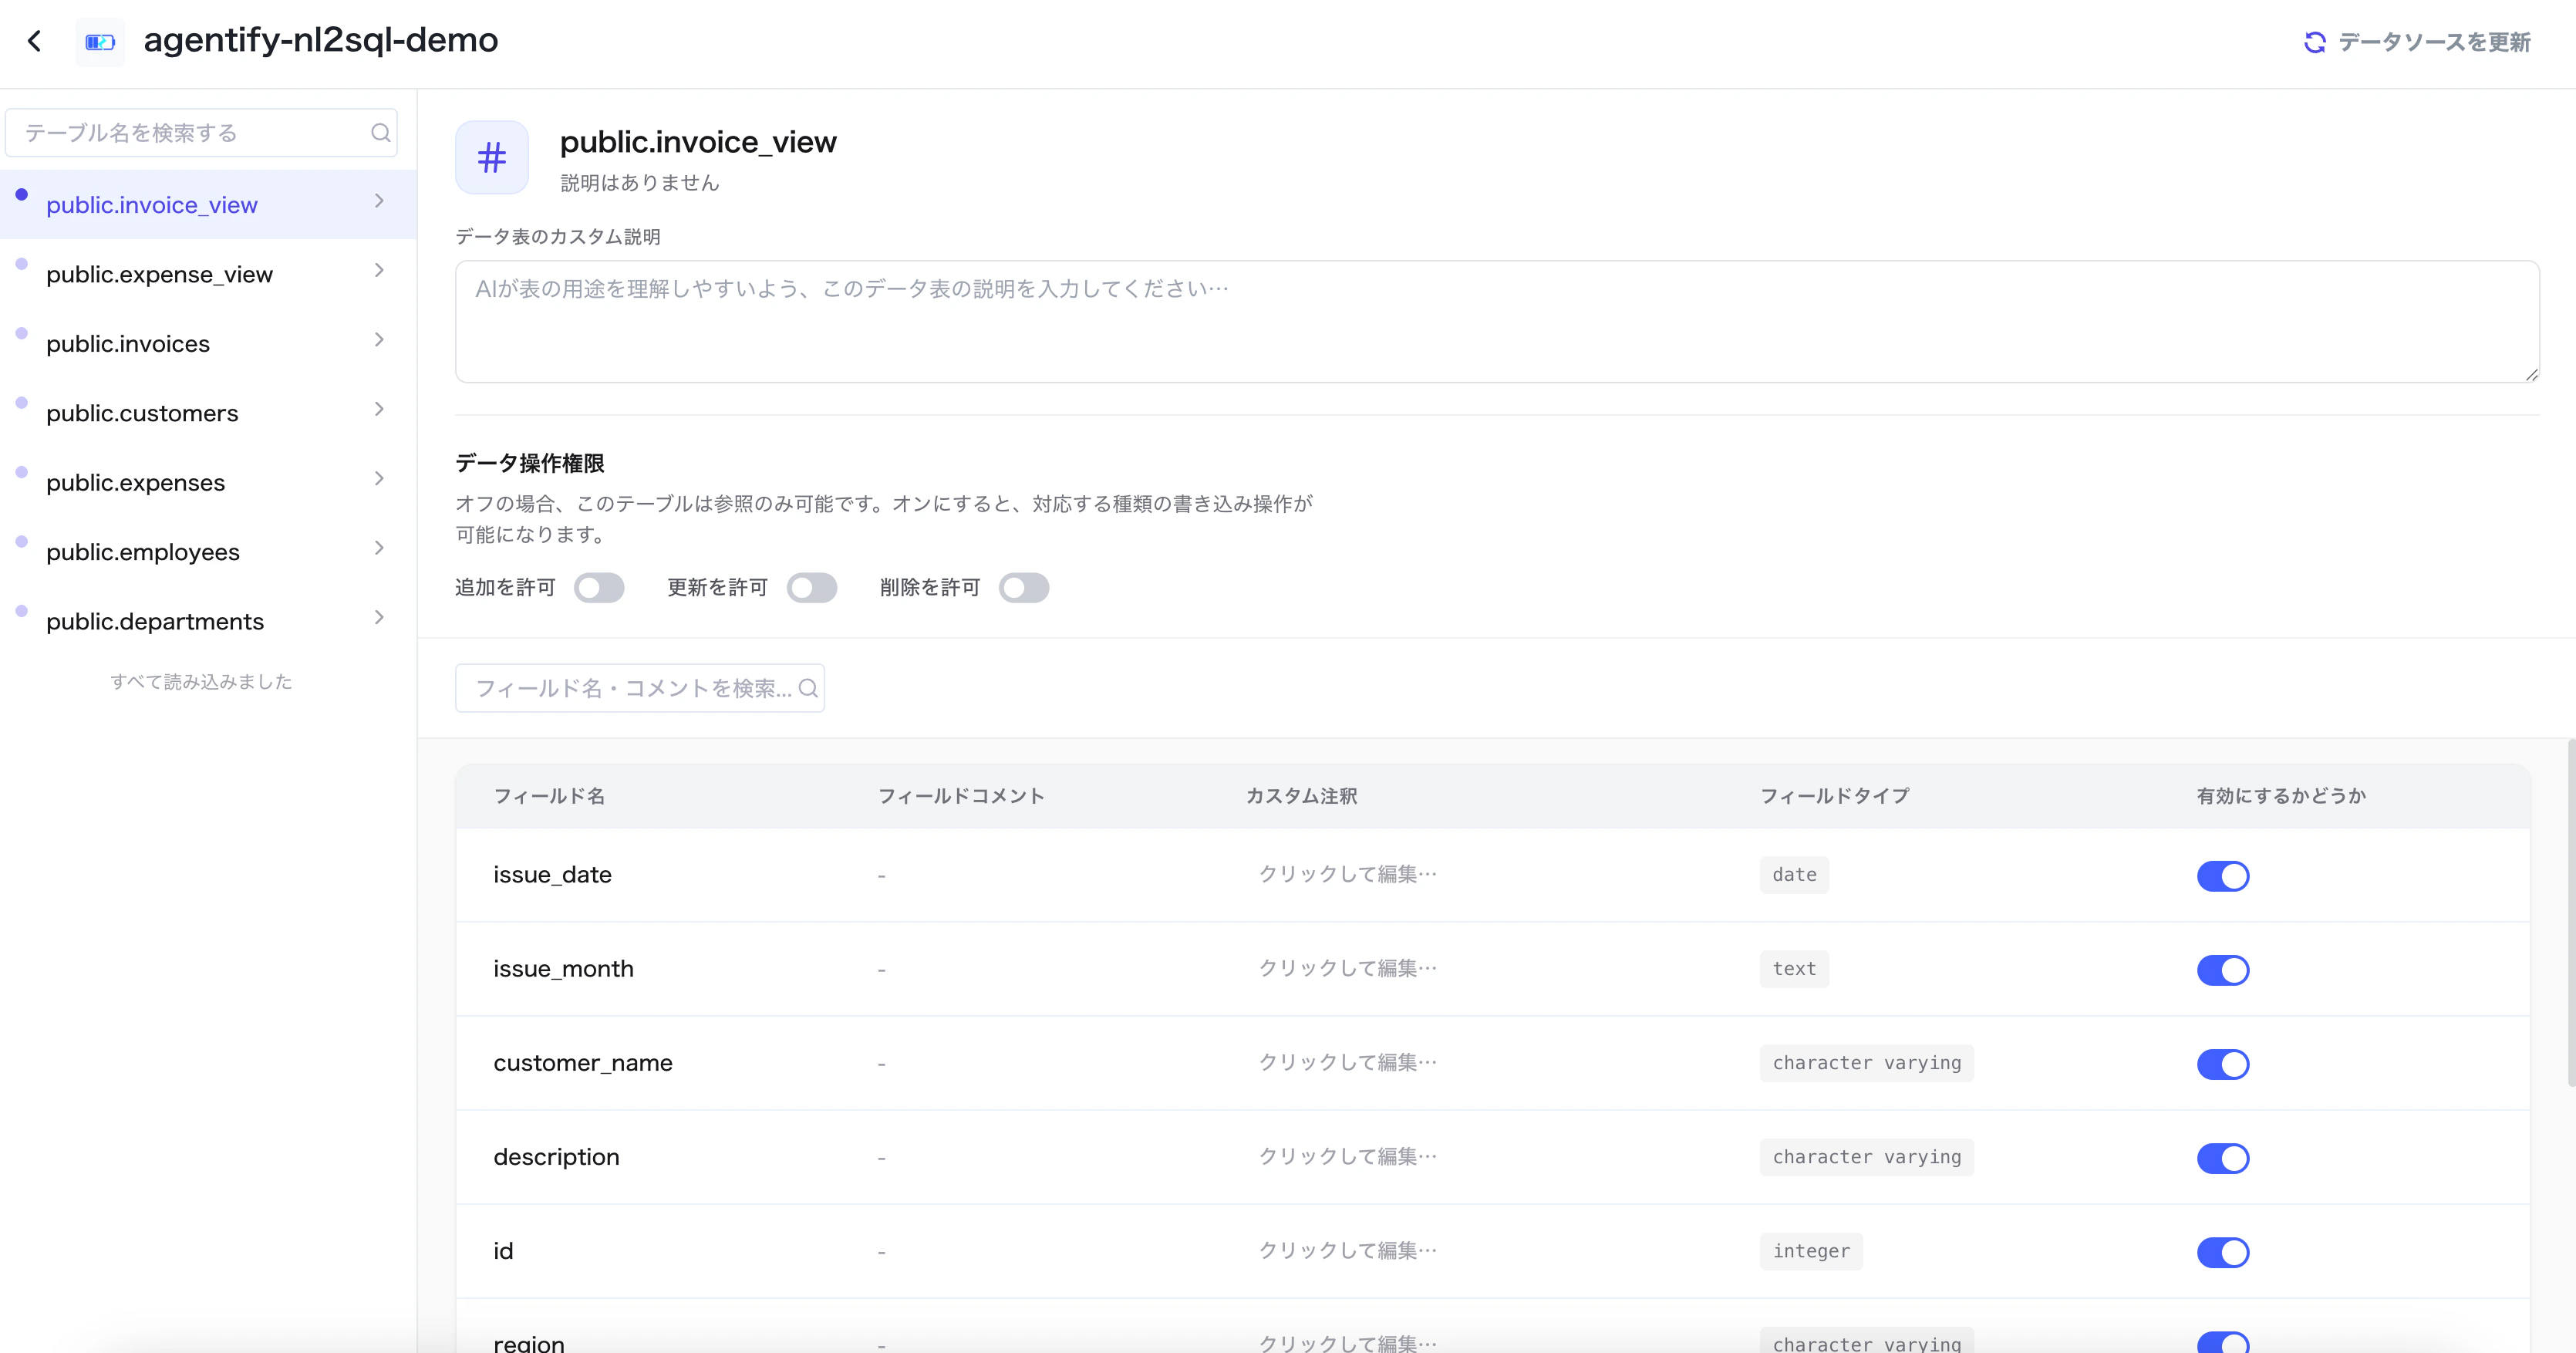Edit custom annotation for description field
Viewport: 2576px width, 1353px height.
coord(1347,1156)
